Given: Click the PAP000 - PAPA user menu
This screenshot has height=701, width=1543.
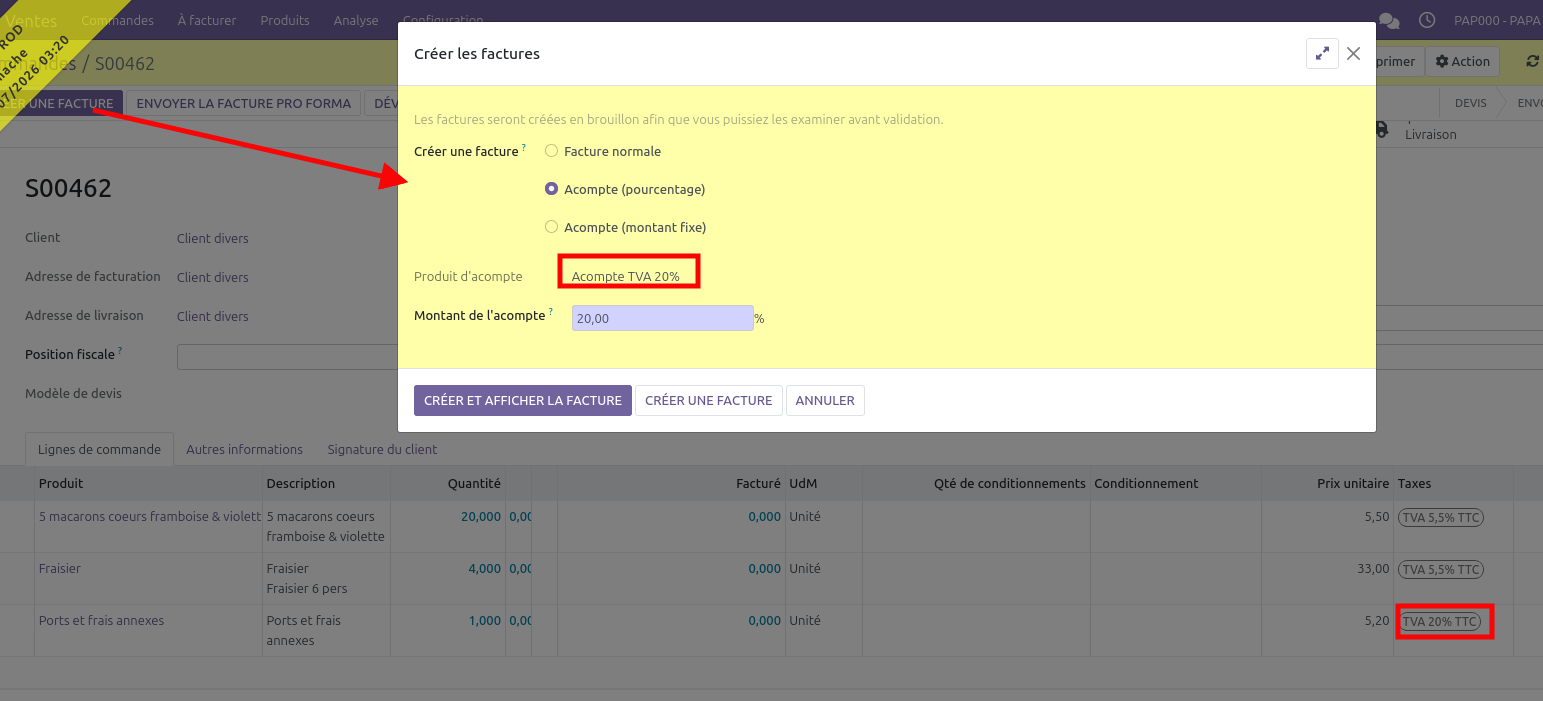Looking at the screenshot, I should pyautogui.click(x=1497, y=20).
